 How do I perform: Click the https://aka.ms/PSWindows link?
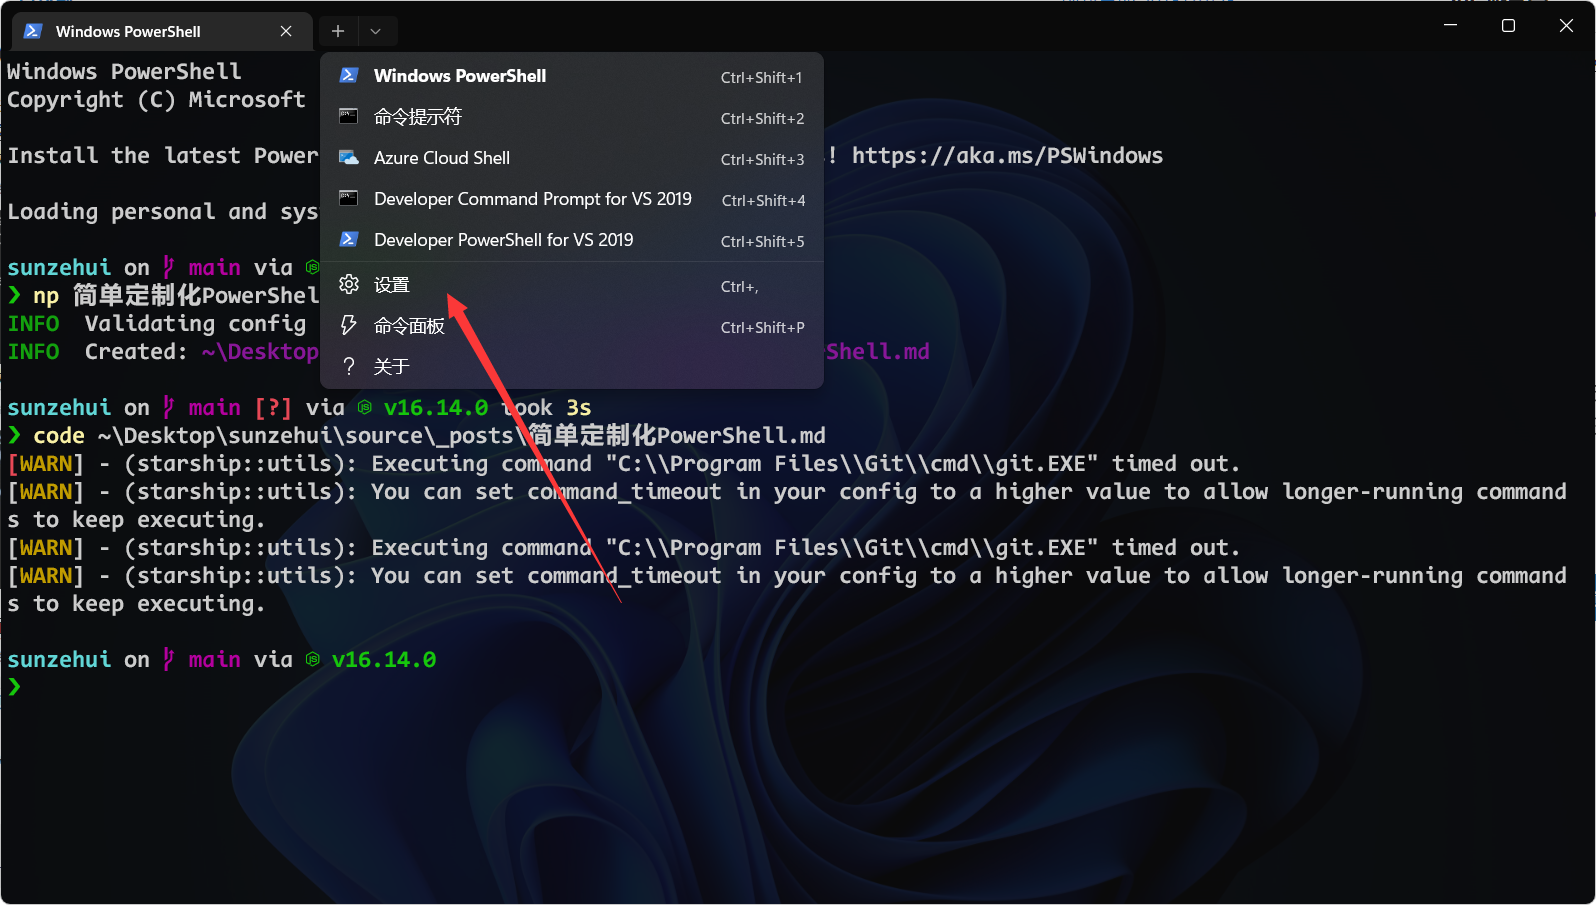(1007, 155)
